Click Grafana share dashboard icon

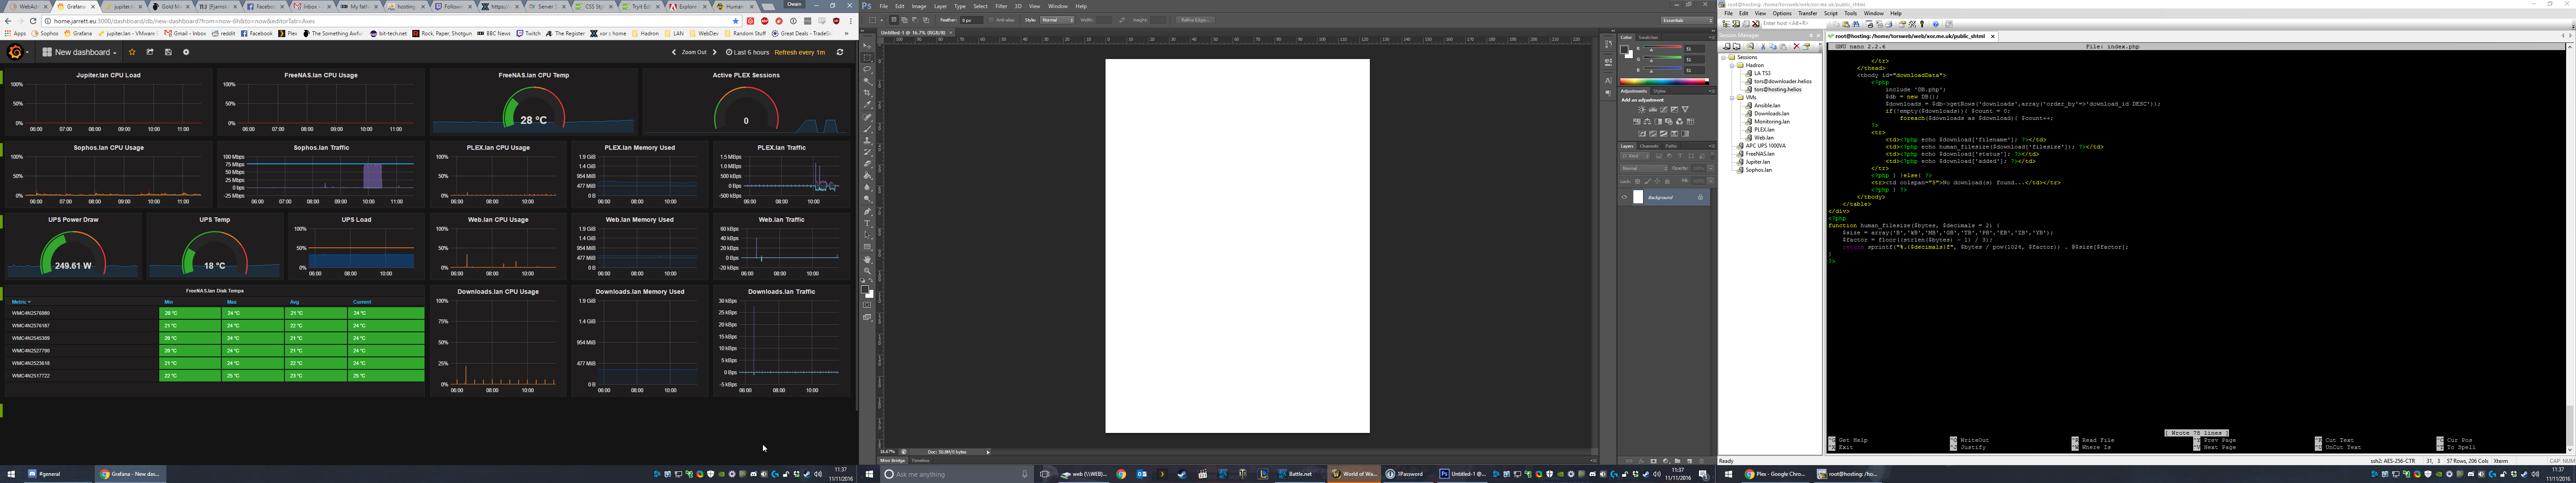tap(150, 52)
